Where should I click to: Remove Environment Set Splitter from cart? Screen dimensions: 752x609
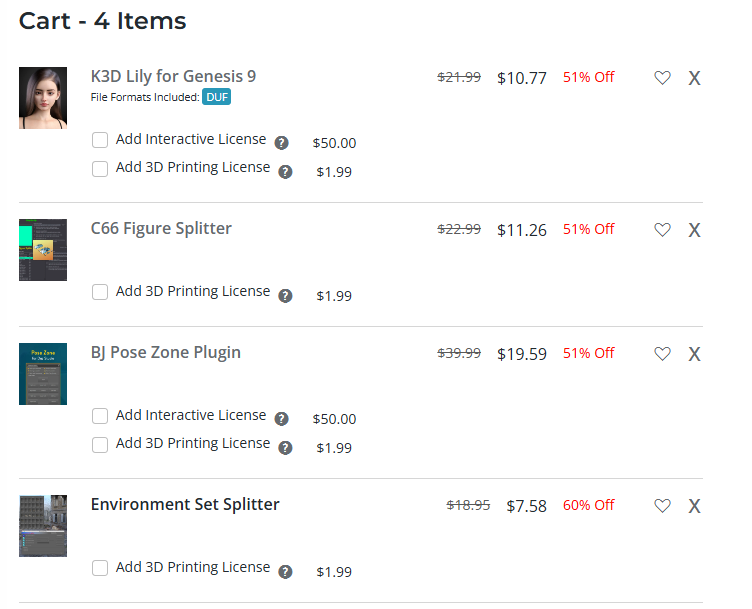[694, 505]
